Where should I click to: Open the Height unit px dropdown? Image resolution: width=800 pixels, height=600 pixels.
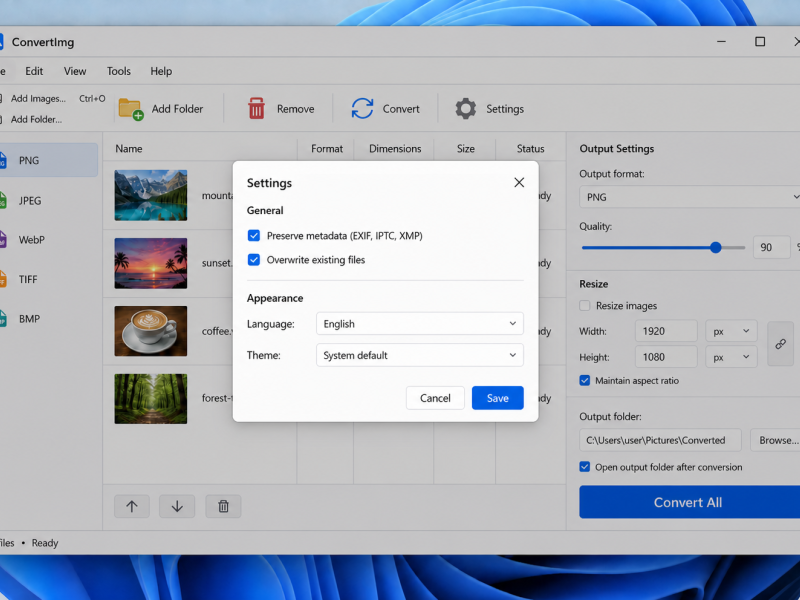(x=731, y=357)
